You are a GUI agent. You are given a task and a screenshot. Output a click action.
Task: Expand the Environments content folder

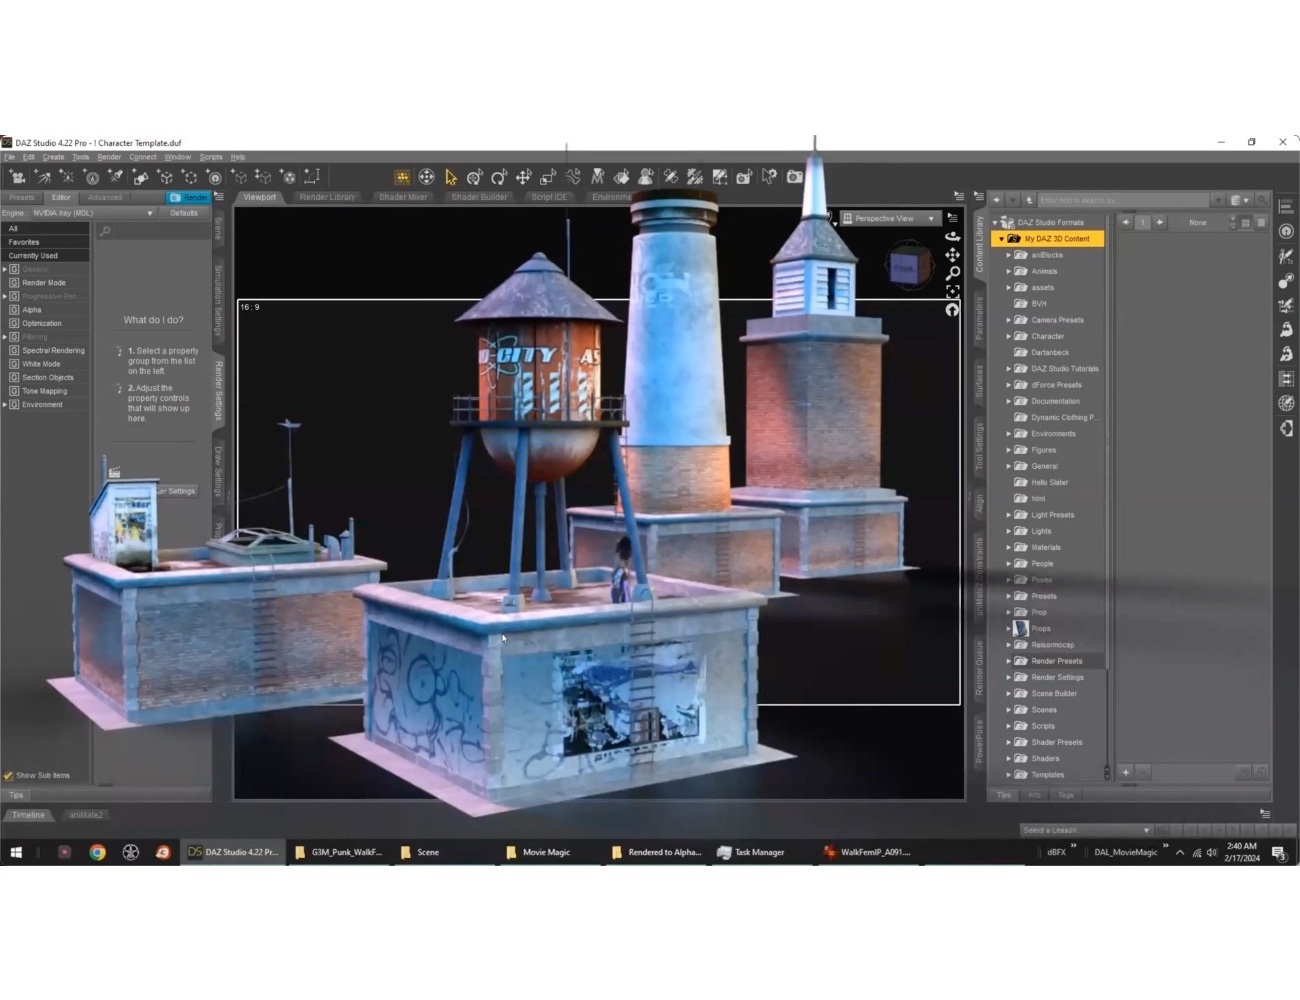1008,433
